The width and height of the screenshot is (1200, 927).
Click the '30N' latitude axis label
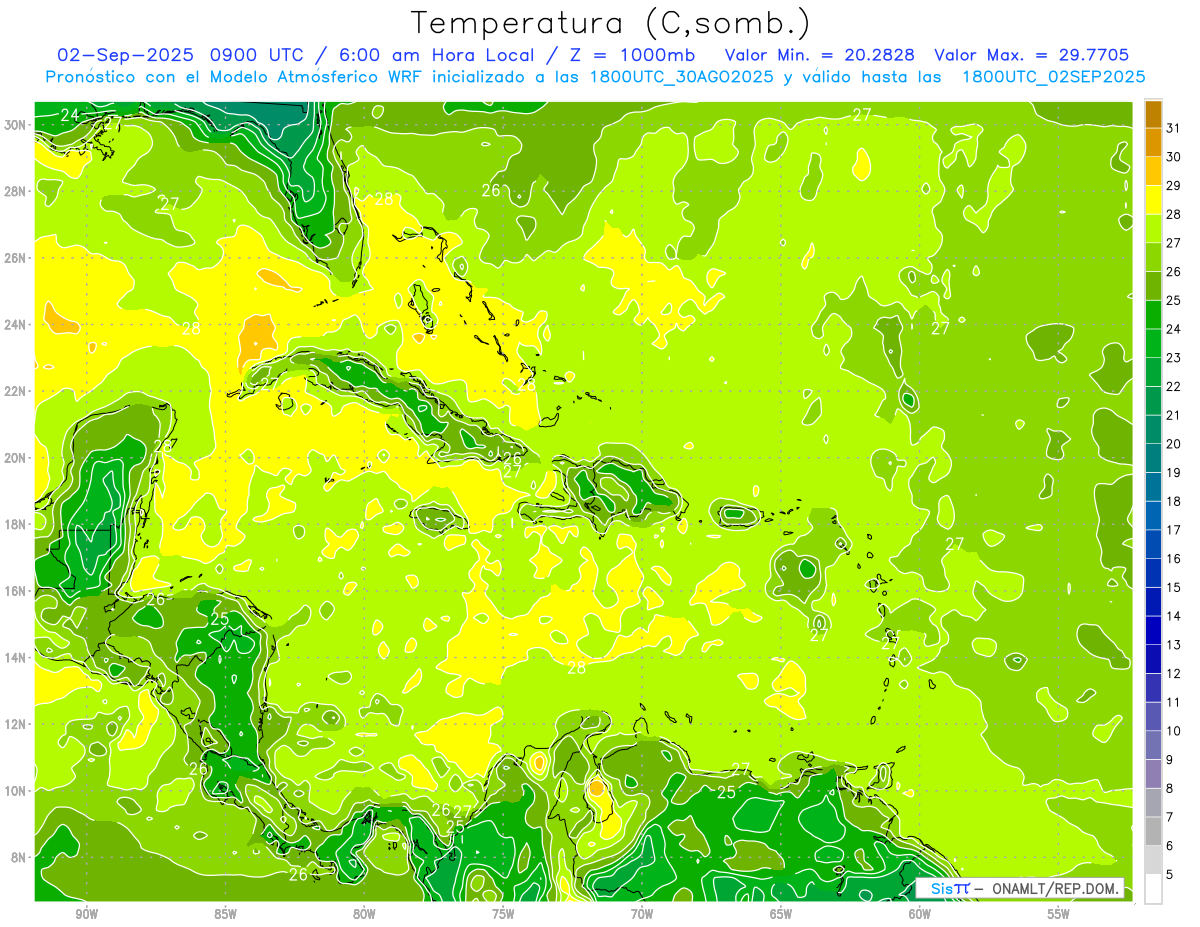coord(16,125)
